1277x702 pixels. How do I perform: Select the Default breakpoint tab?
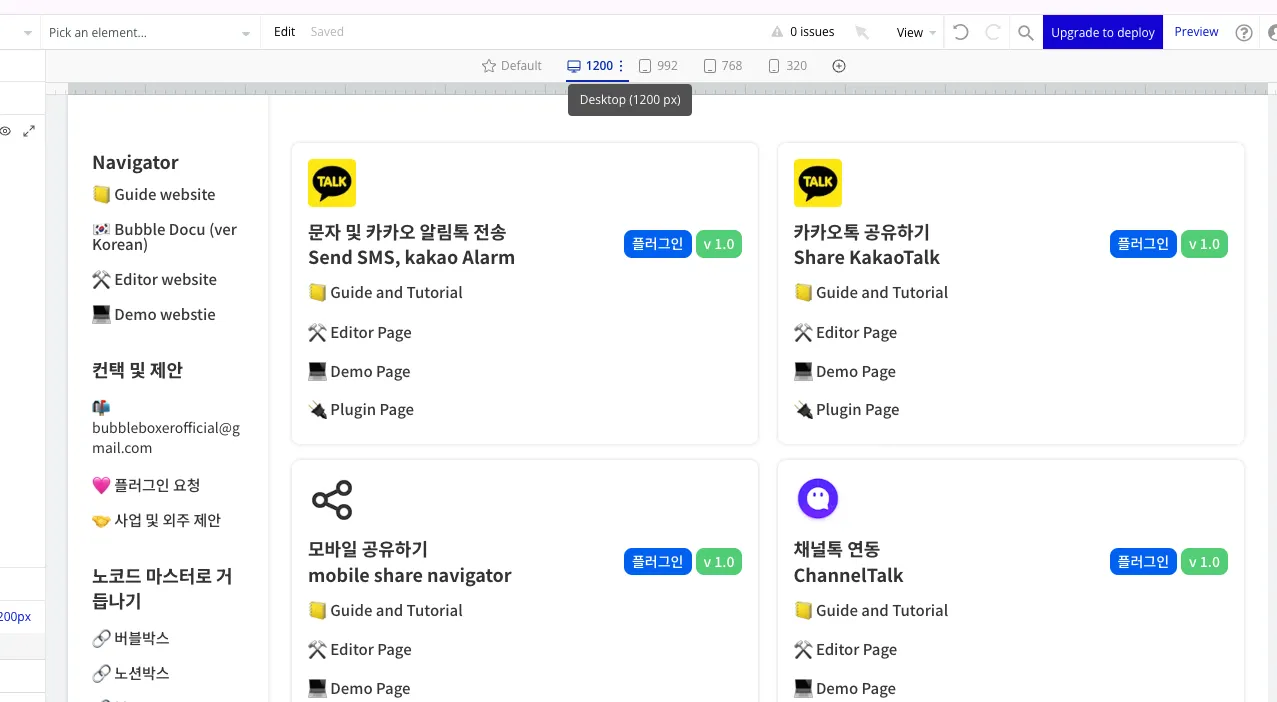[x=511, y=66]
